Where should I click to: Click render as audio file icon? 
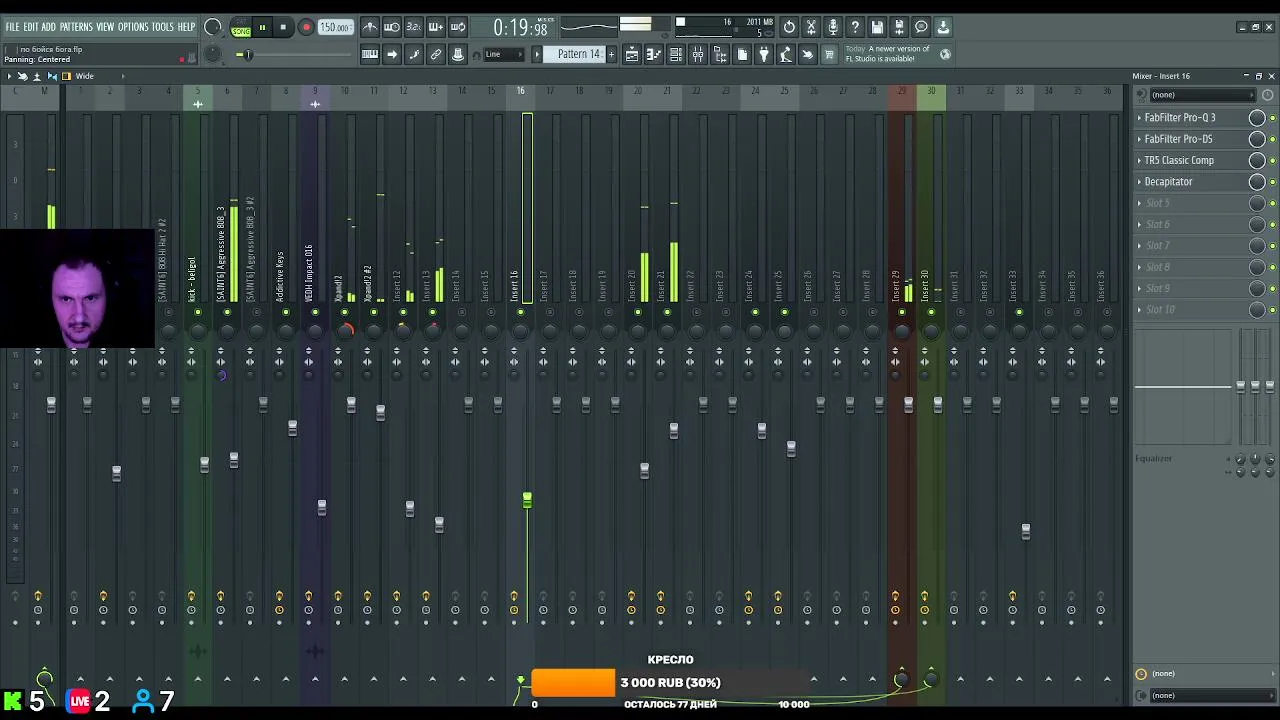(x=899, y=27)
